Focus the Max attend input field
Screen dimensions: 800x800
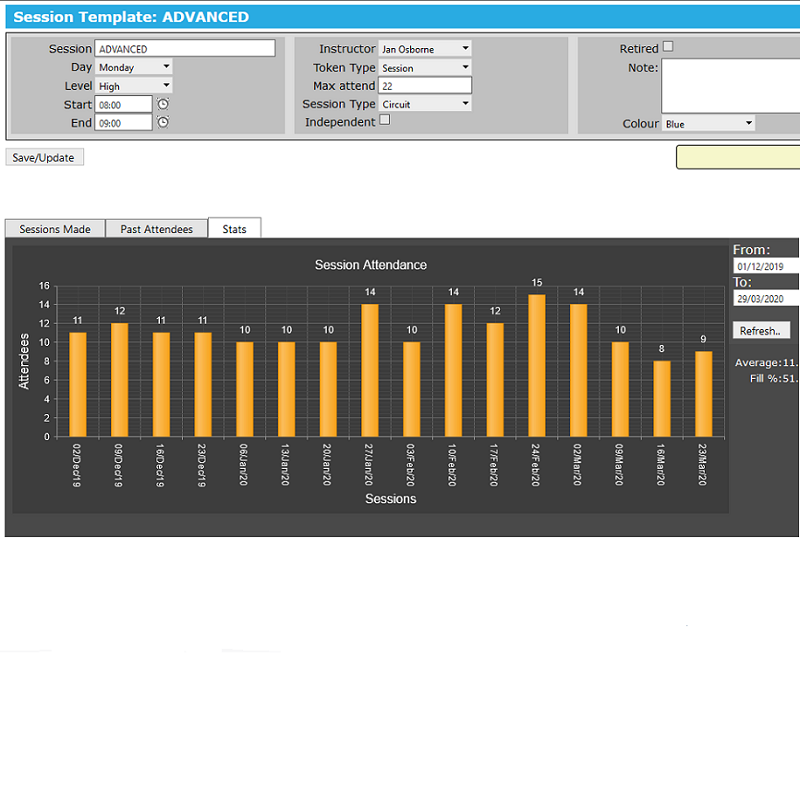(x=424, y=86)
